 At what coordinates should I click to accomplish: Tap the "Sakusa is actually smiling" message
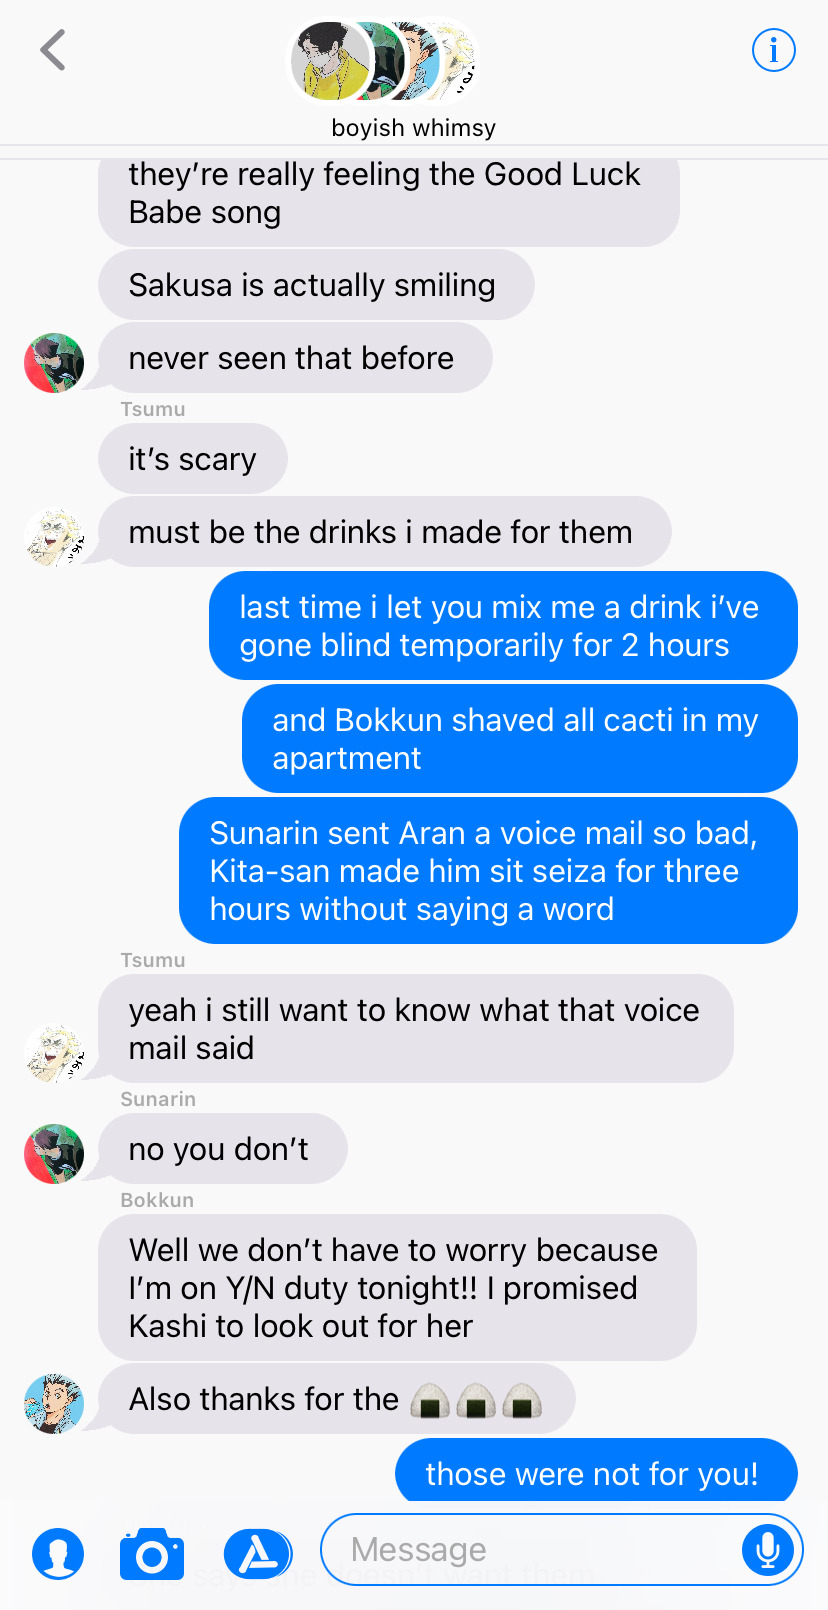click(316, 285)
